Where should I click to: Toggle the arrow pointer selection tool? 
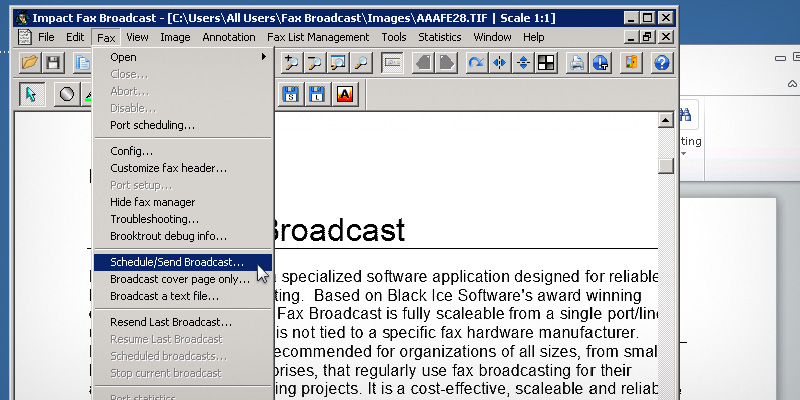pyautogui.click(x=30, y=95)
